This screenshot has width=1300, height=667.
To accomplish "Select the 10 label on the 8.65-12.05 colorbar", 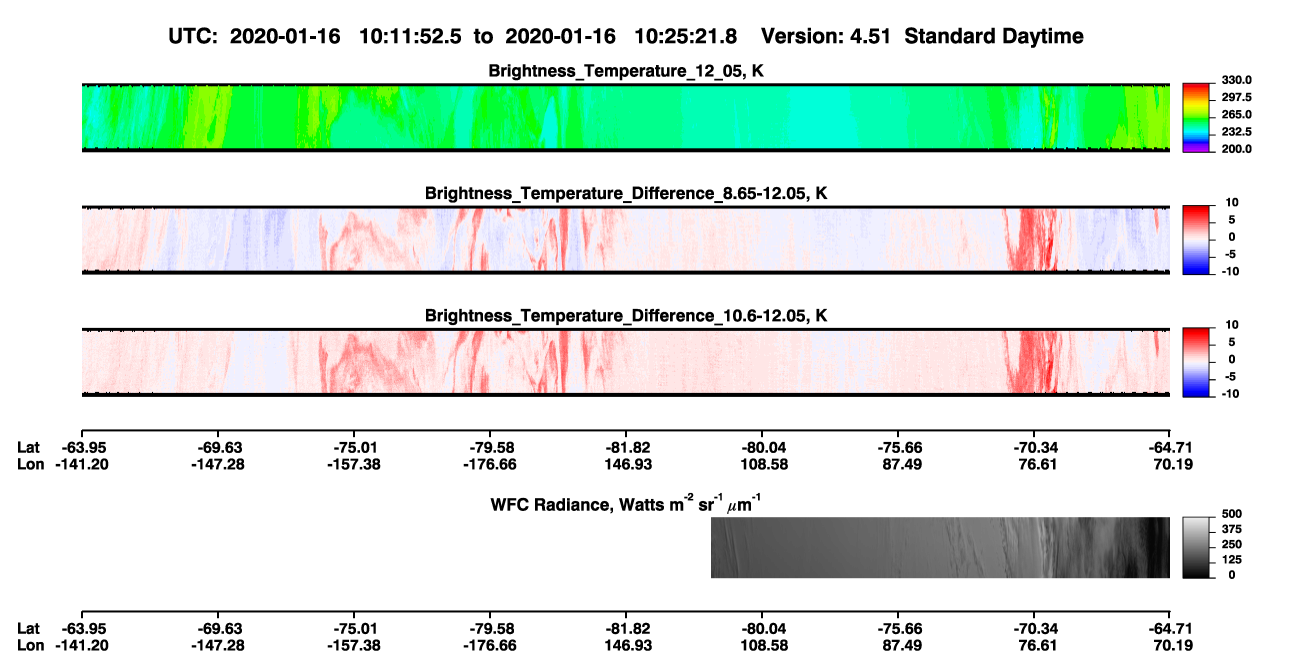I will [x=1233, y=202].
